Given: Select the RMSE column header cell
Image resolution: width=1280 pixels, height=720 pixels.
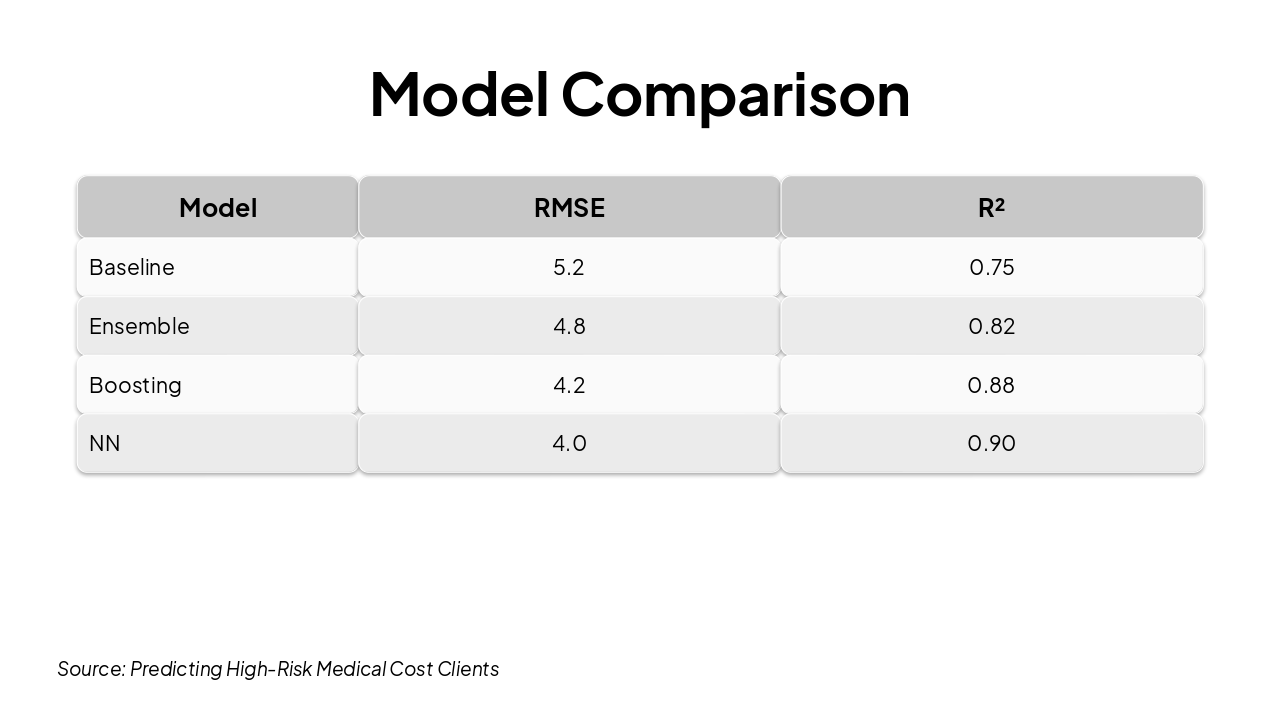Looking at the screenshot, I should pyautogui.click(x=569, y=208).
